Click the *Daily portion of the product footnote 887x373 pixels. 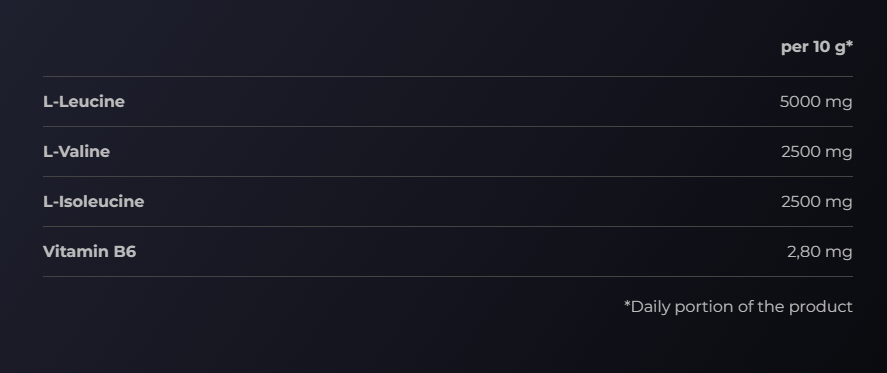(738, 307)
